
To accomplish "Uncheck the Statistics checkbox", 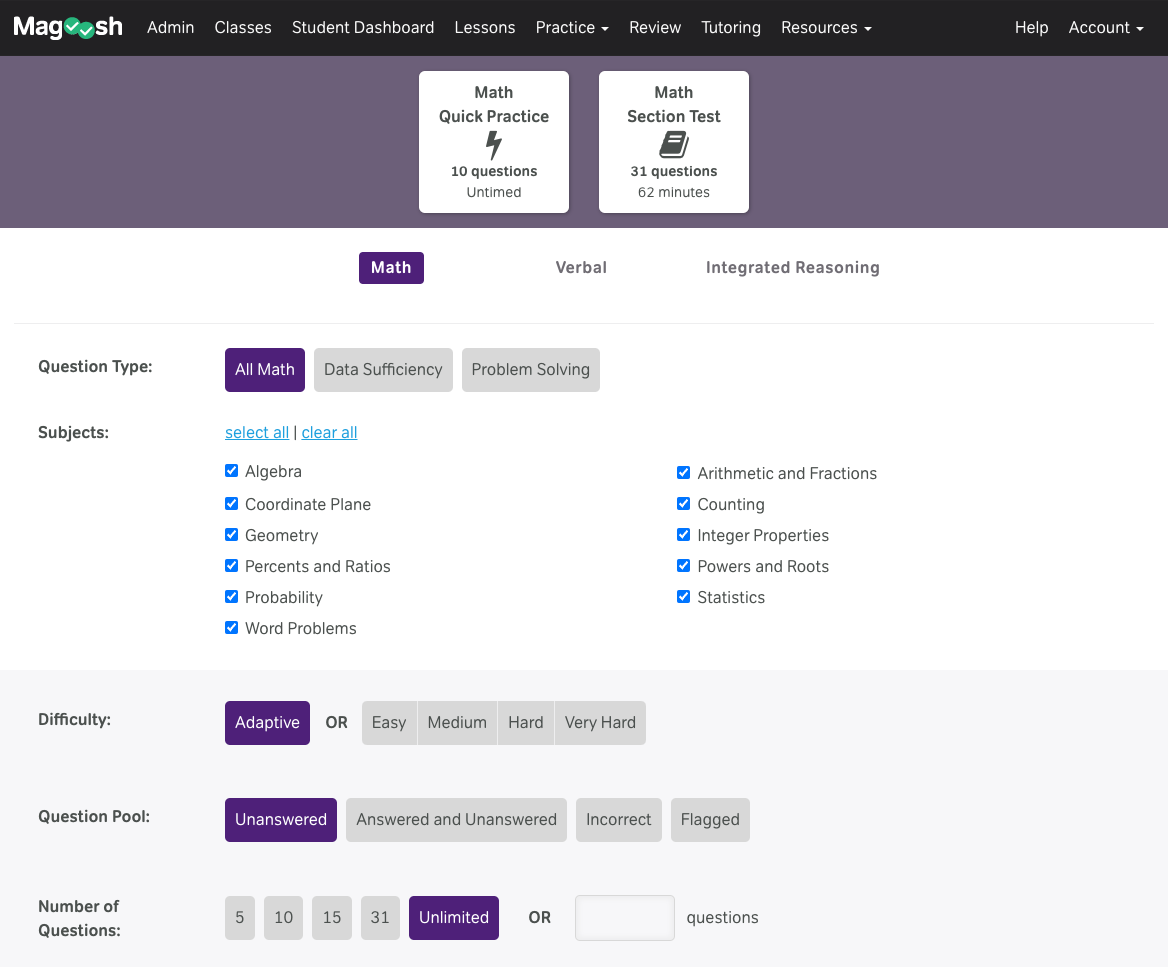I will (x=684, y=597).
